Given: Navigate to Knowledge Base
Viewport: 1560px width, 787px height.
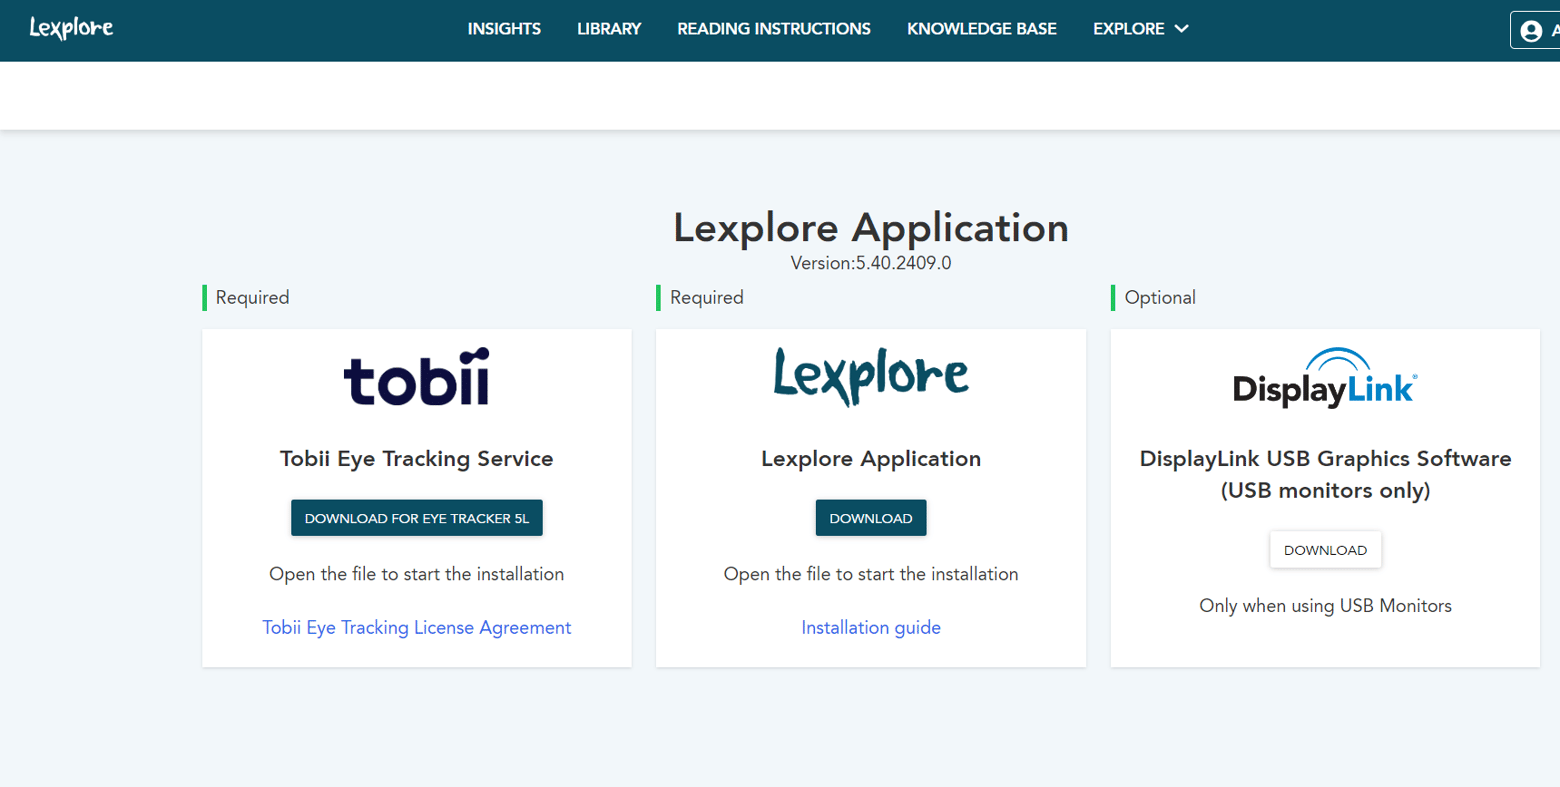Looking at the screenshot, I should (981, 29).
